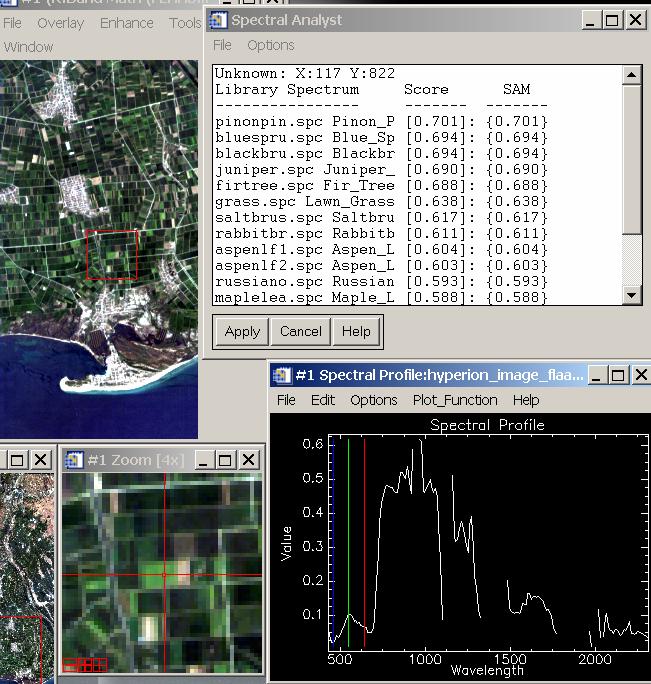
Task: Open Window menu in image display window
Action: [28, 47]
